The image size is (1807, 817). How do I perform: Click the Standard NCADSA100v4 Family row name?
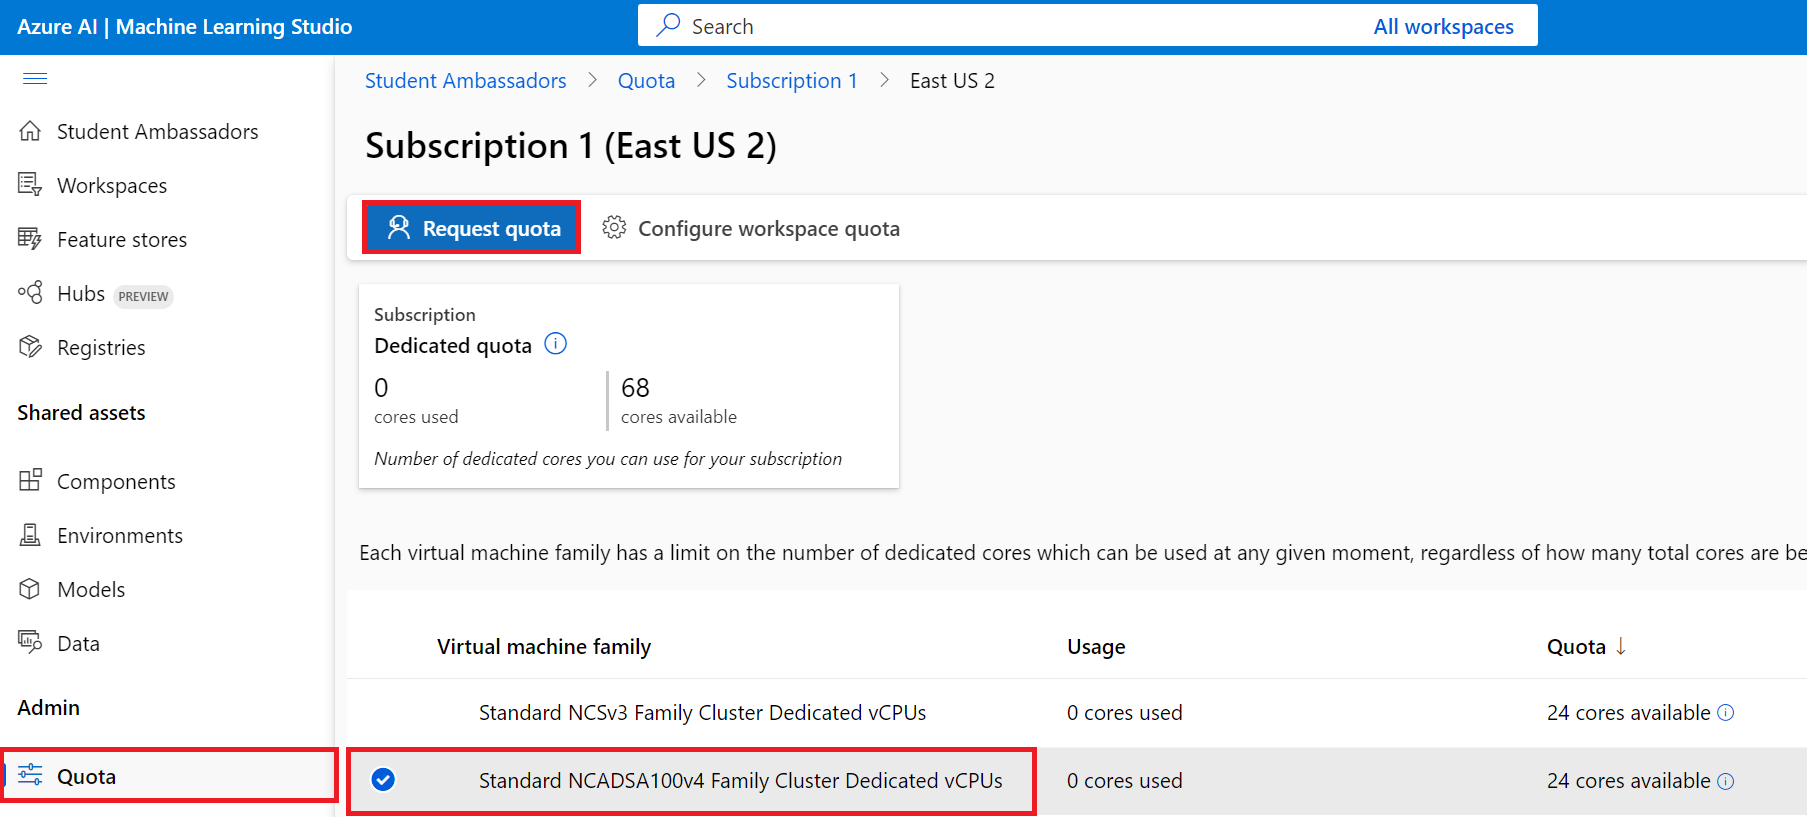point(740,780)
